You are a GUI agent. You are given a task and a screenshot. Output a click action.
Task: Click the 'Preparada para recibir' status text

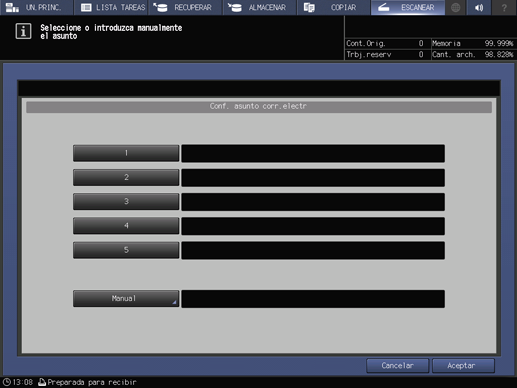tap(92, 382)
